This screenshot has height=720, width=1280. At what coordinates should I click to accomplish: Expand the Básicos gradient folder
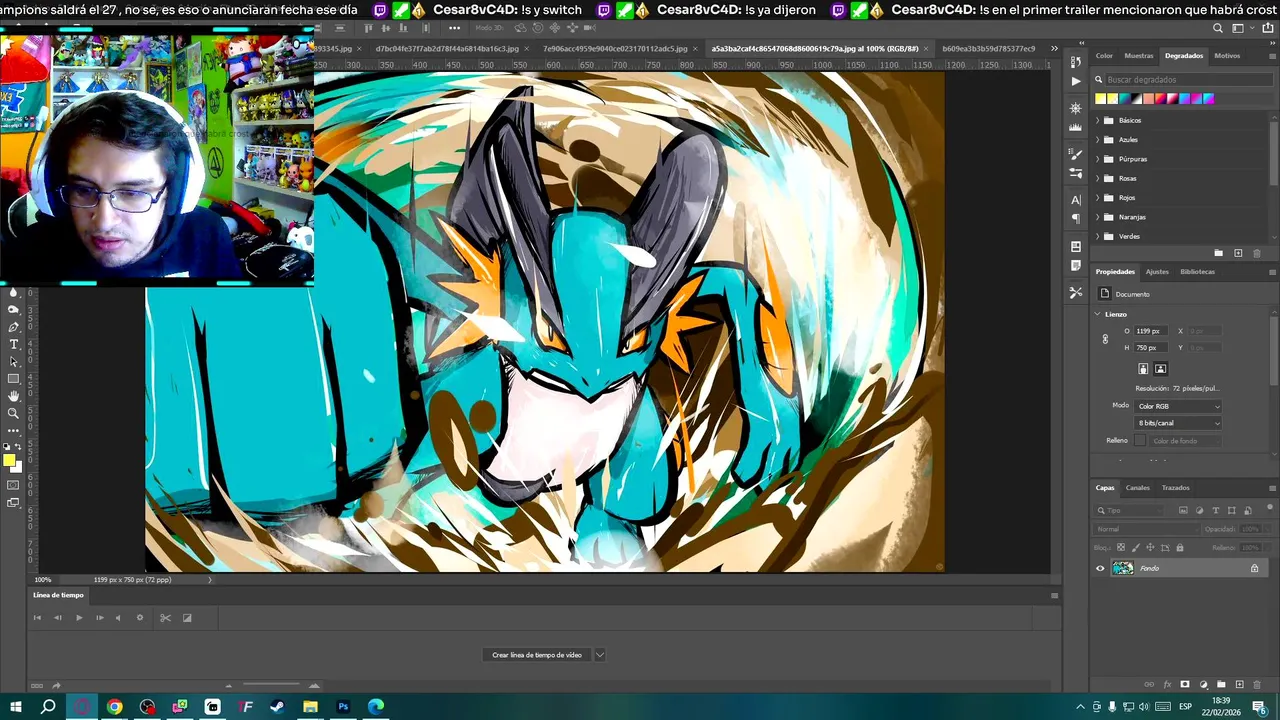[1098, 120]
